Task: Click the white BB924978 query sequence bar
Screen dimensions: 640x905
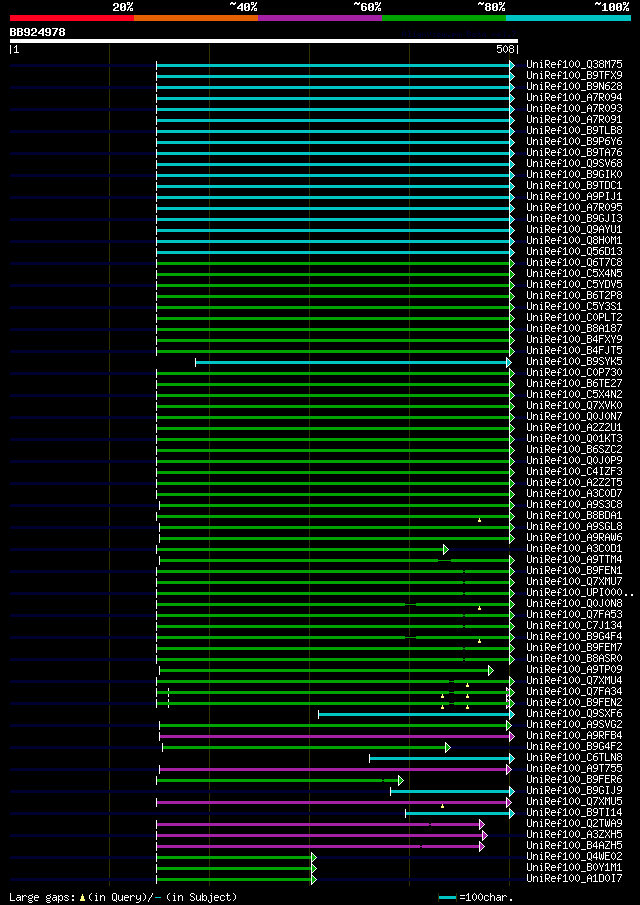Action: tap(264, 41)
